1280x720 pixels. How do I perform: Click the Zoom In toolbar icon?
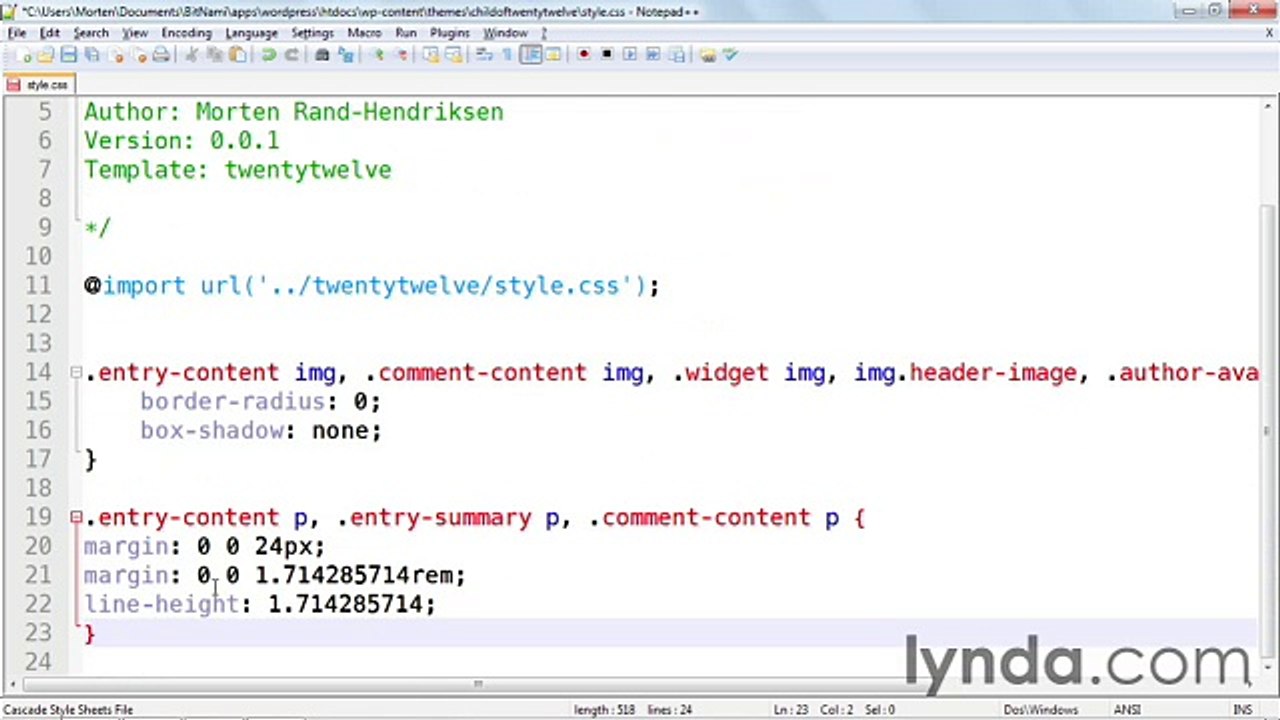click(376, 55)
